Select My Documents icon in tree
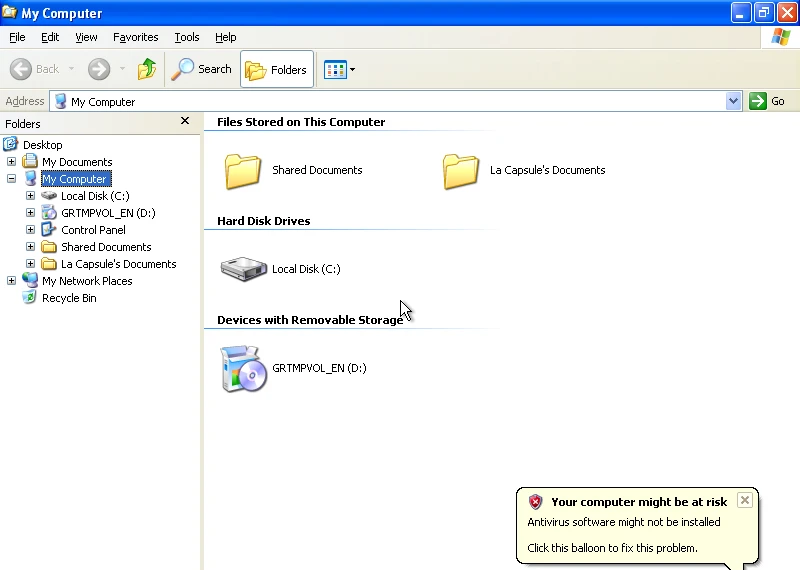The width and height of the screenshot is (800, 570). tap(30, 161)
